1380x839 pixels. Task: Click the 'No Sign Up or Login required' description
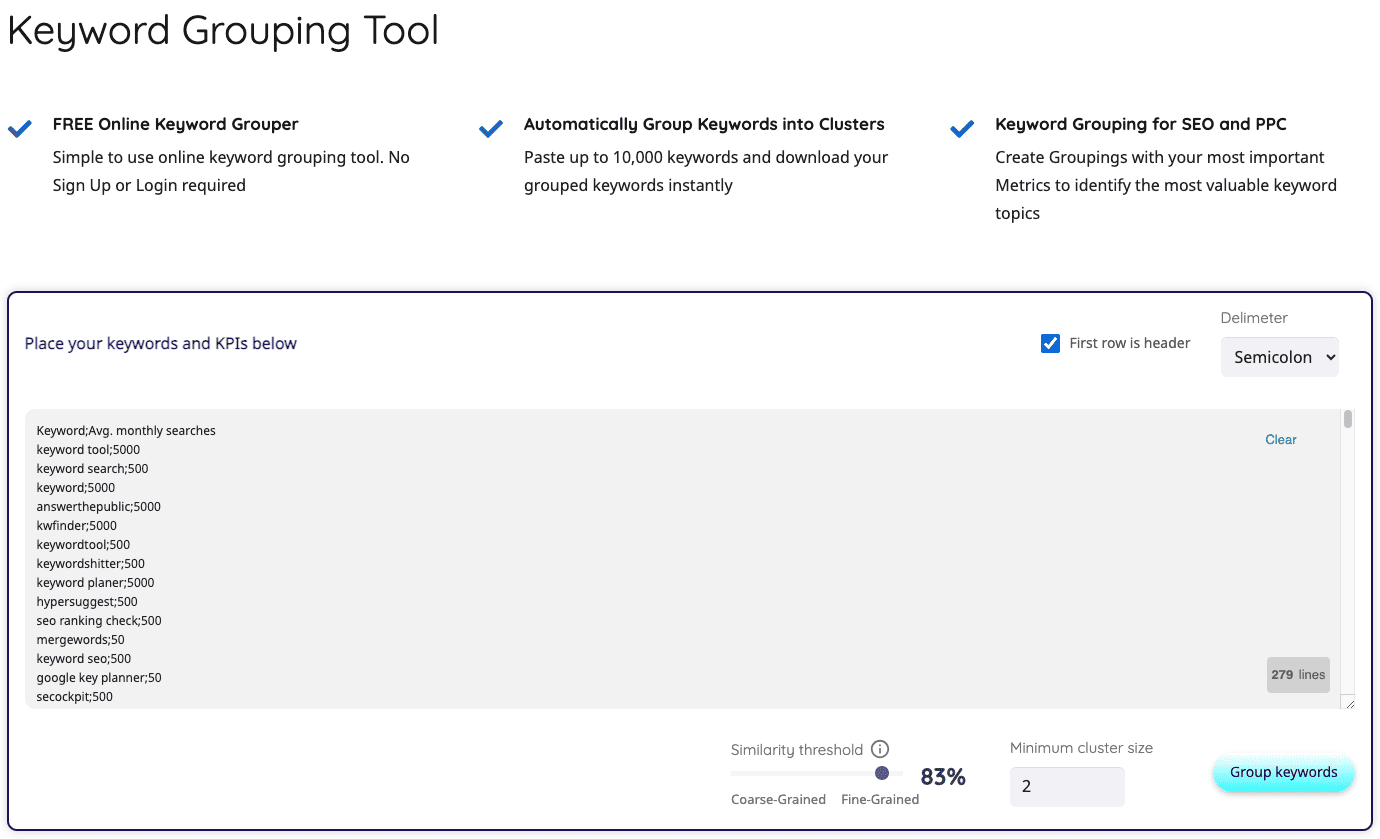(x=231, y=171)
